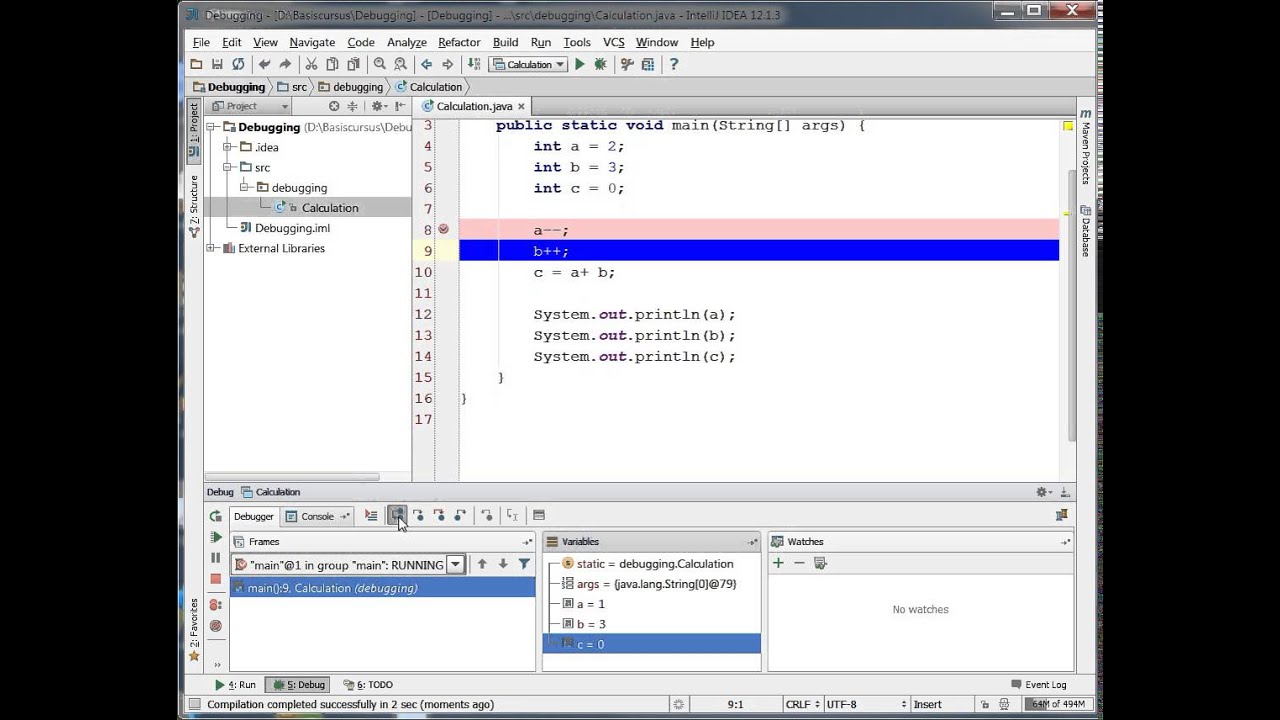Close the Calculation.java editor tab
Image resolution: width=1280 pixels, height=720 pixels.
click(x=521, y=106)
